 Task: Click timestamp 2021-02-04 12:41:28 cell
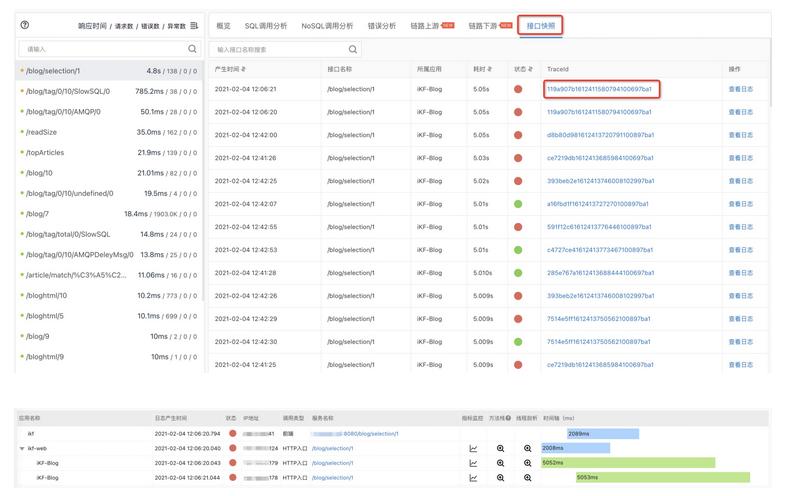point(246,273)
